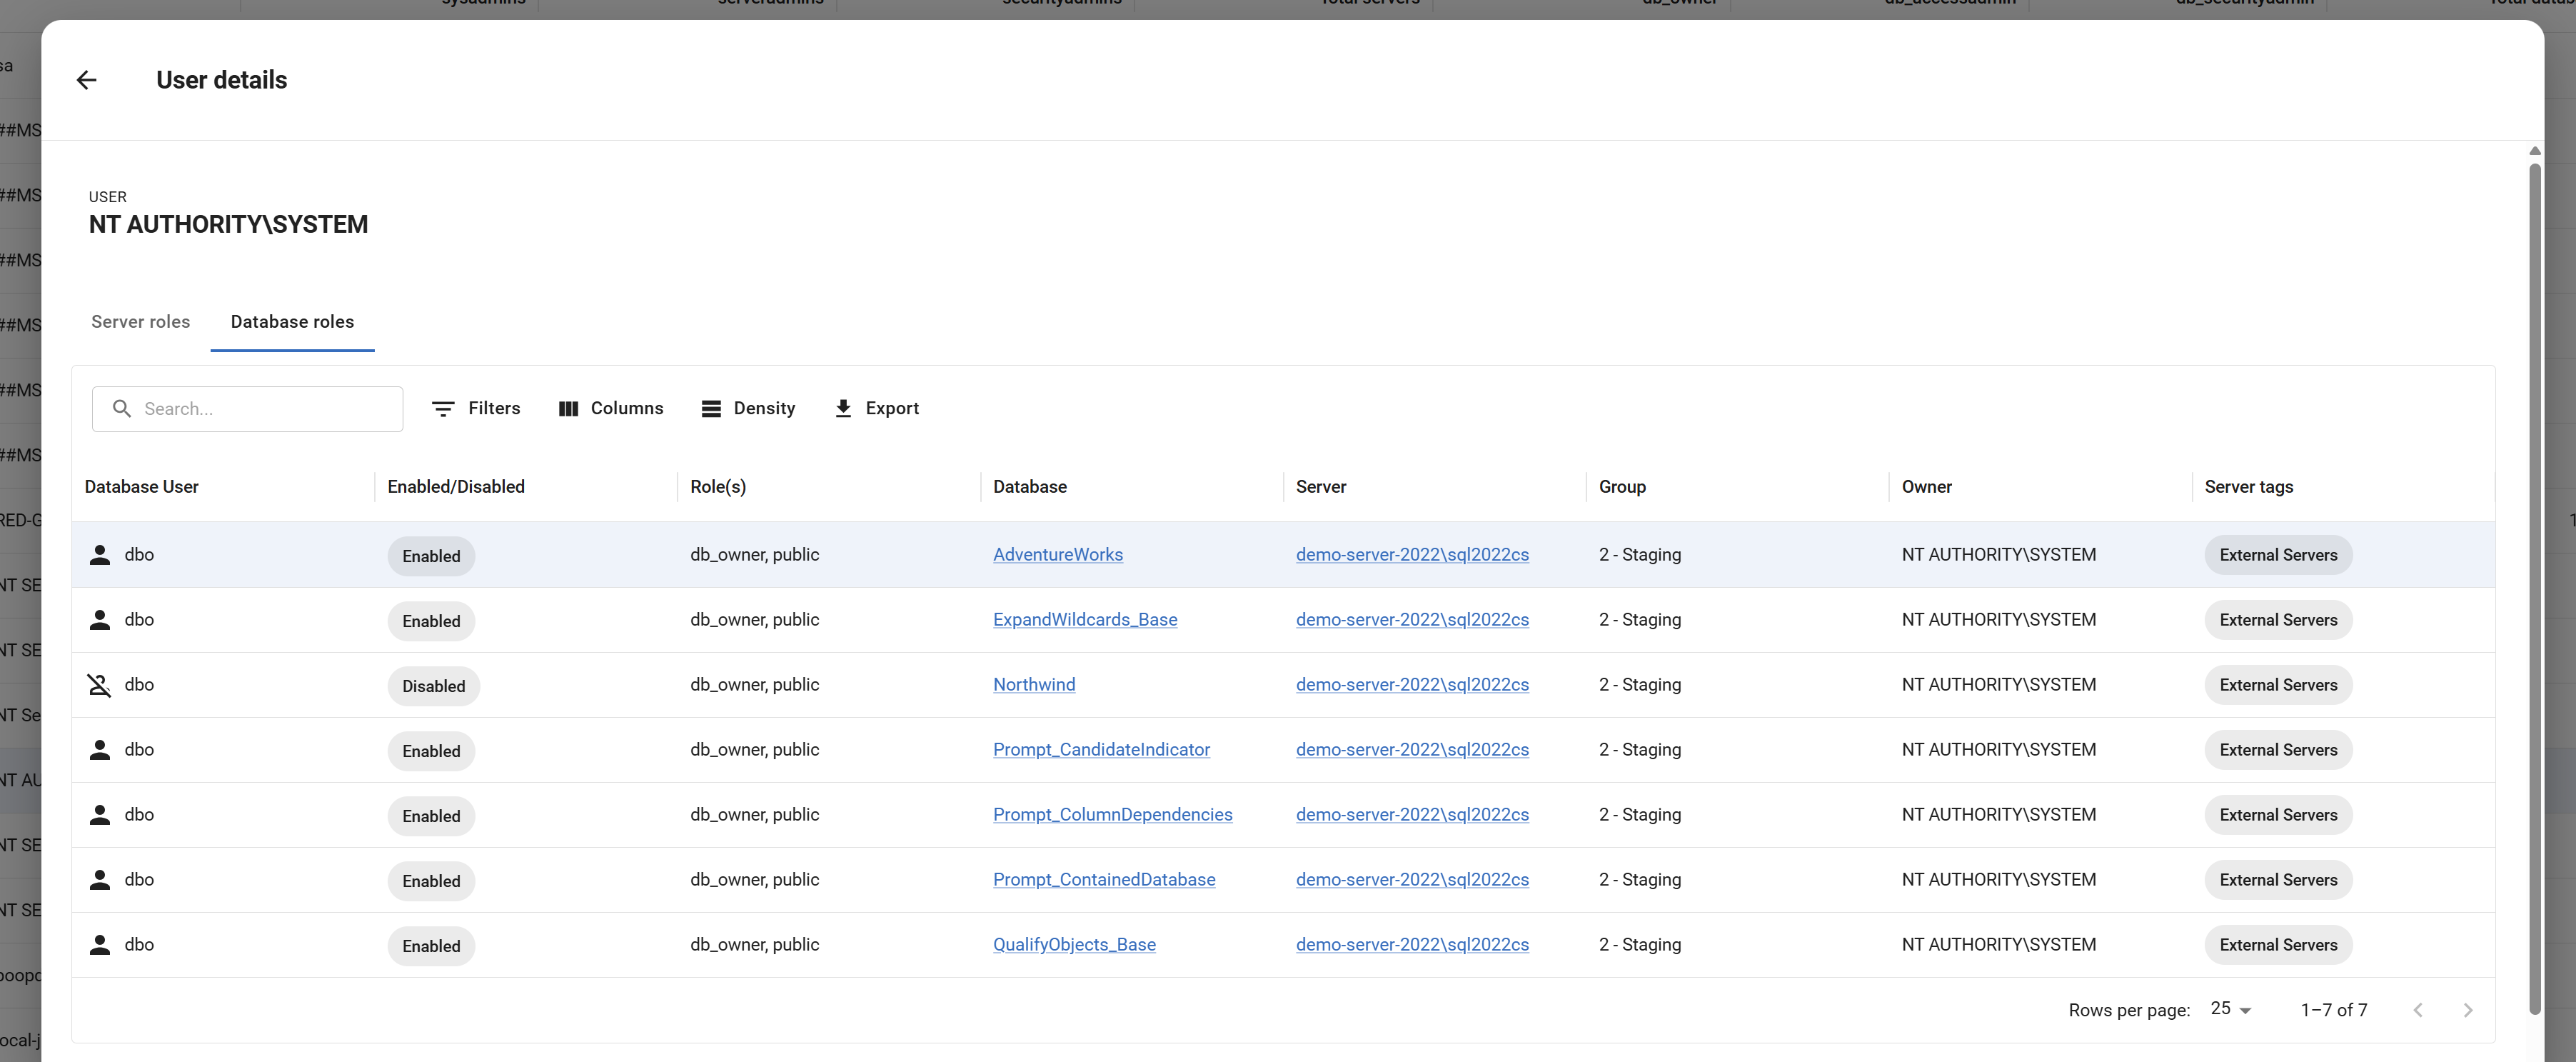Open the server link in the QualifyObjects_Base row
This screenshot has width=2576, height=1062.
1411,945
